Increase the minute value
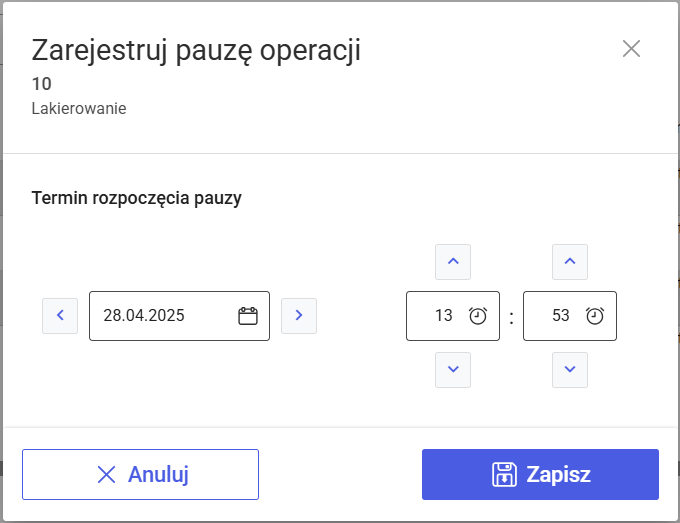This screenshot has width=680, height=523. pos(570,262)
